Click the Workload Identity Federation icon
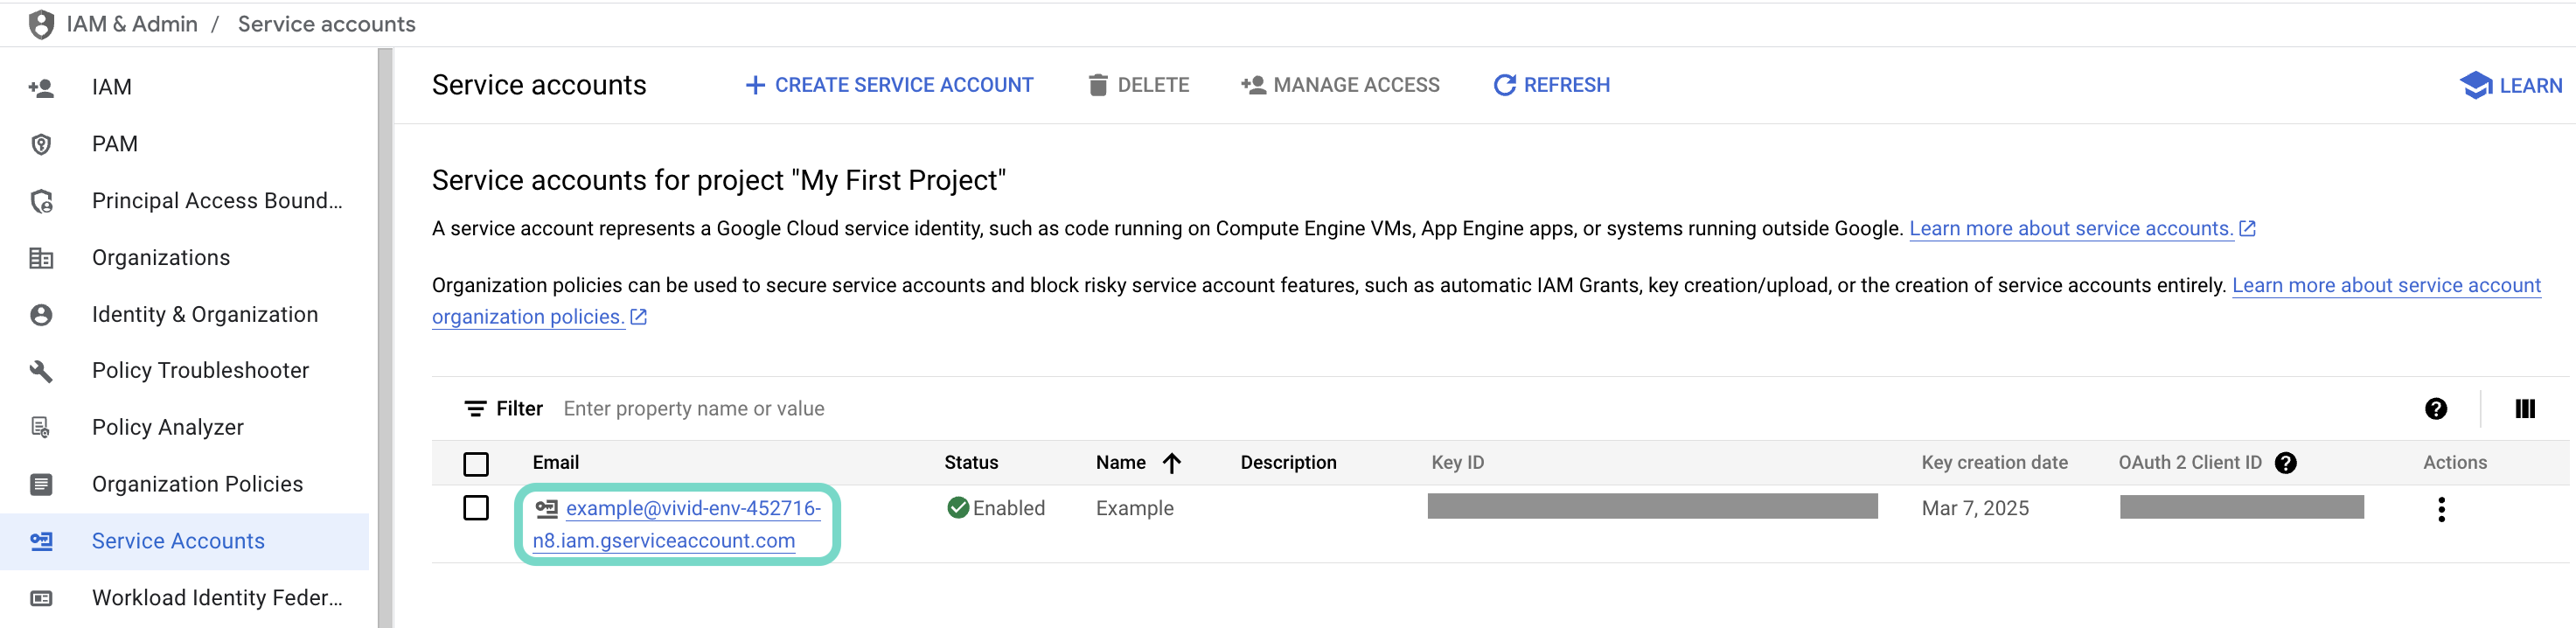 [x=41, y=599]
